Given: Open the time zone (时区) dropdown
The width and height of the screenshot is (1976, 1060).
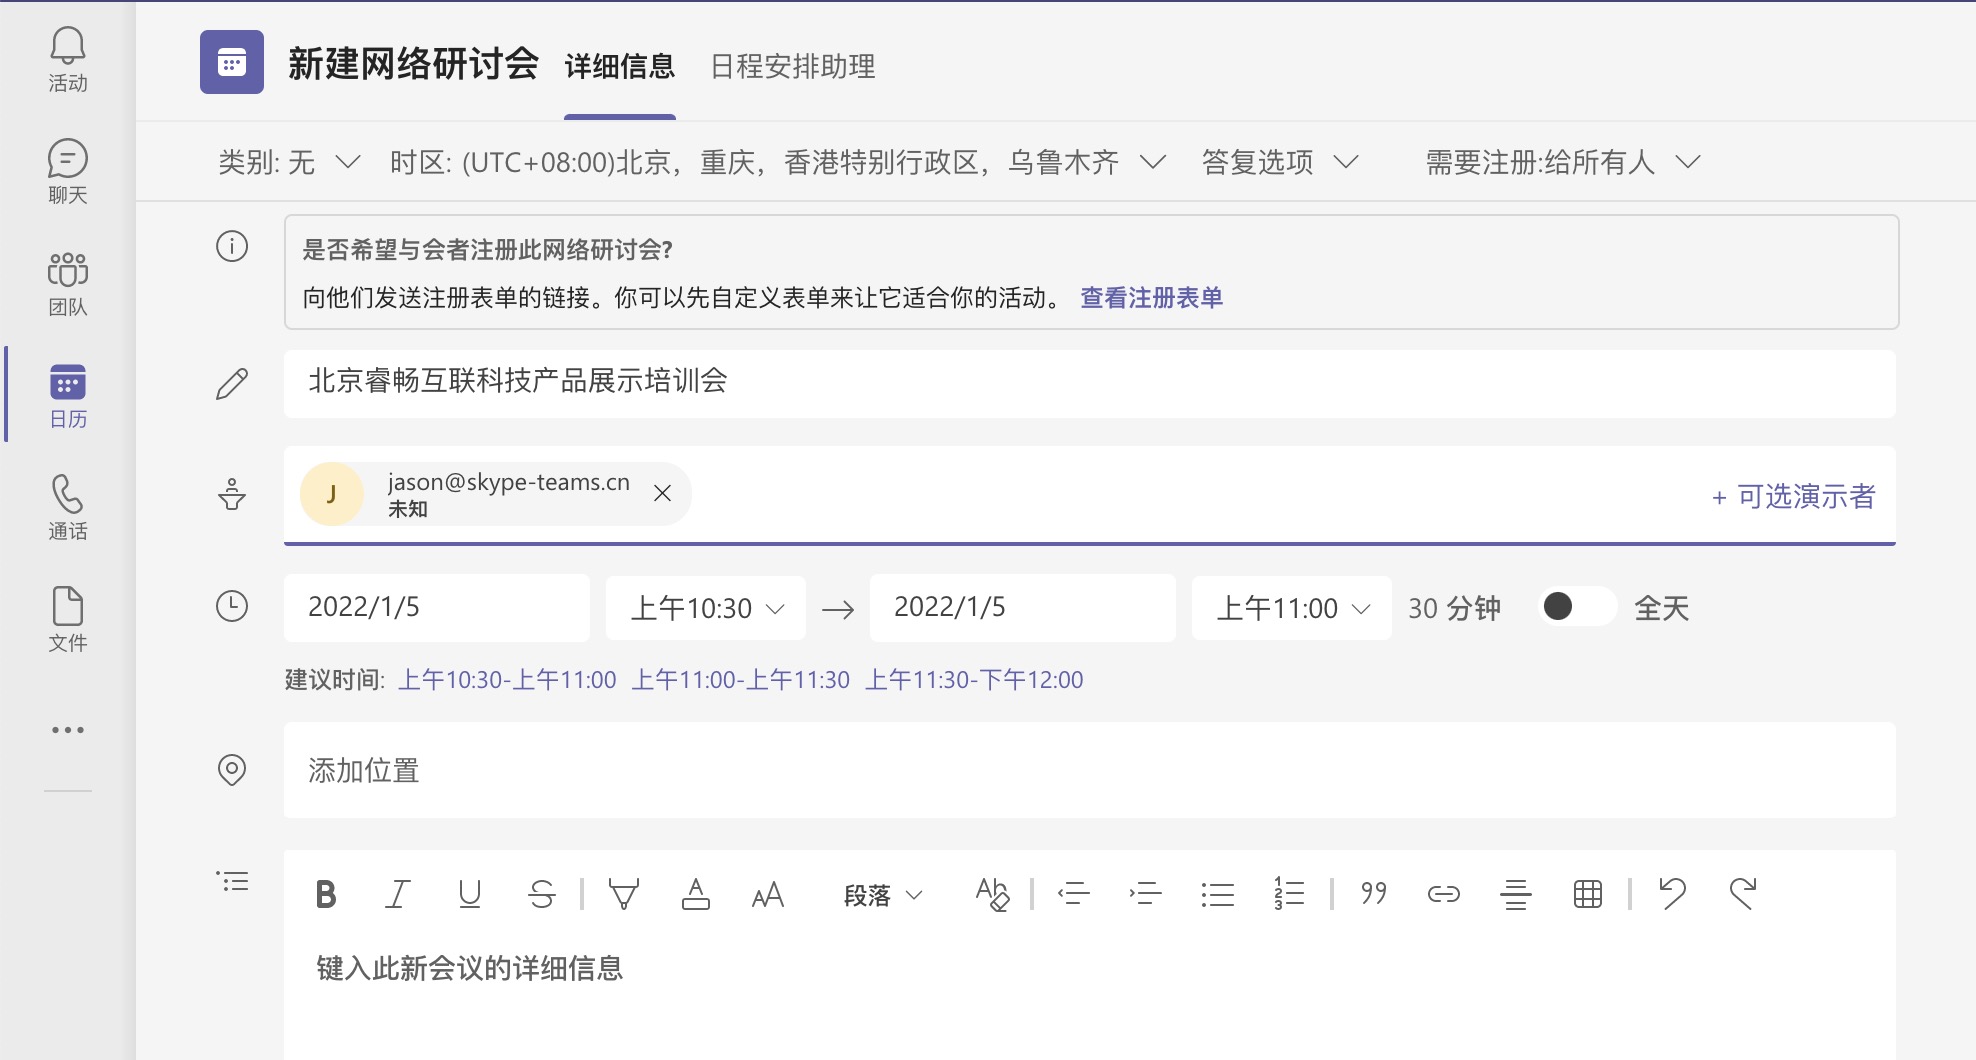Looking at the screenshot, I should [x=778, y=162].
